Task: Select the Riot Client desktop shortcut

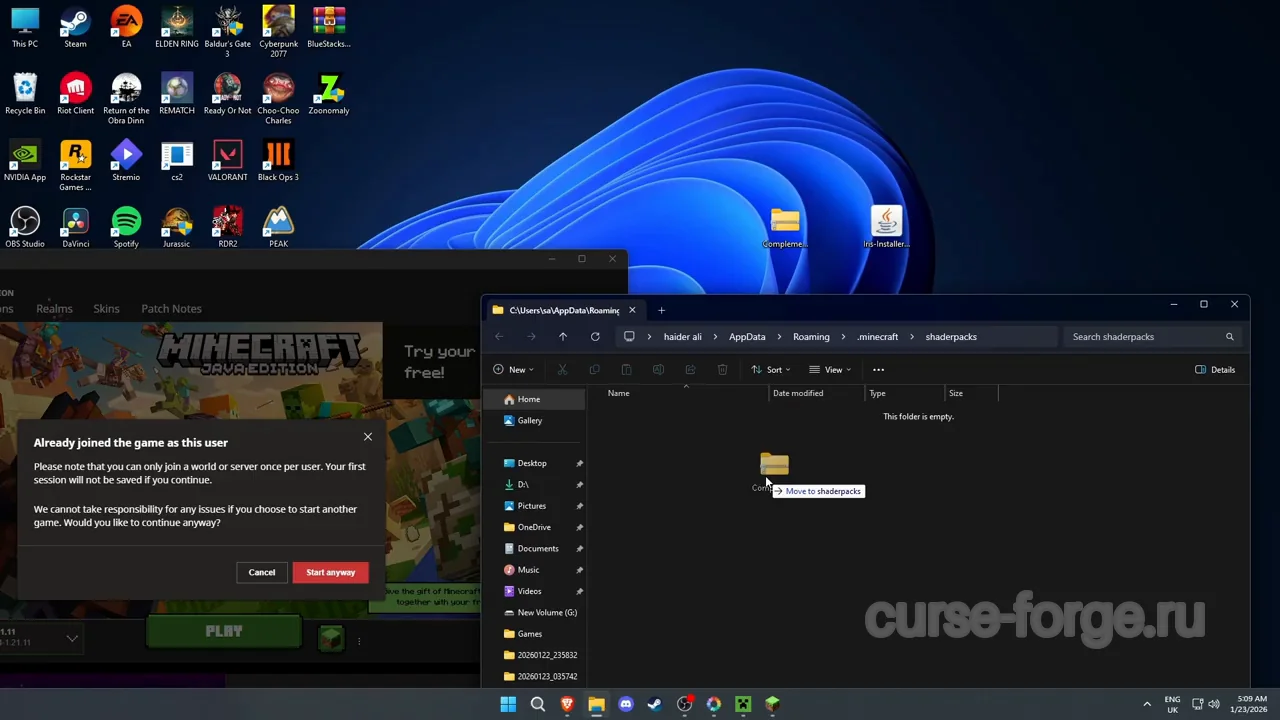Action: (75, 94)
